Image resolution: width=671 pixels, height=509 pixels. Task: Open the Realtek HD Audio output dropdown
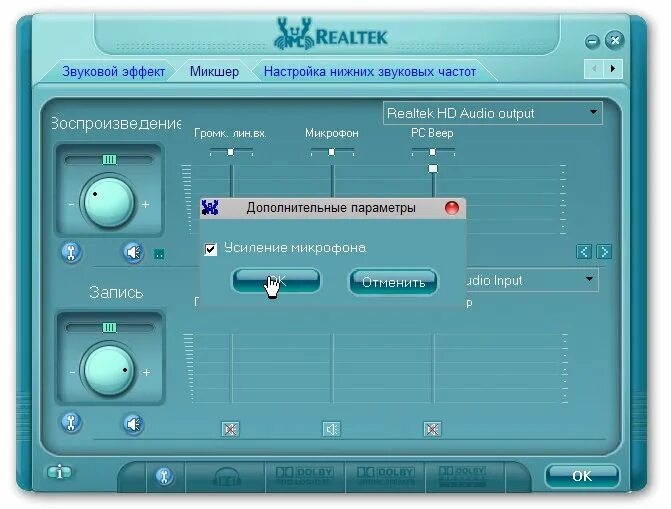click(x=493, y=113)
